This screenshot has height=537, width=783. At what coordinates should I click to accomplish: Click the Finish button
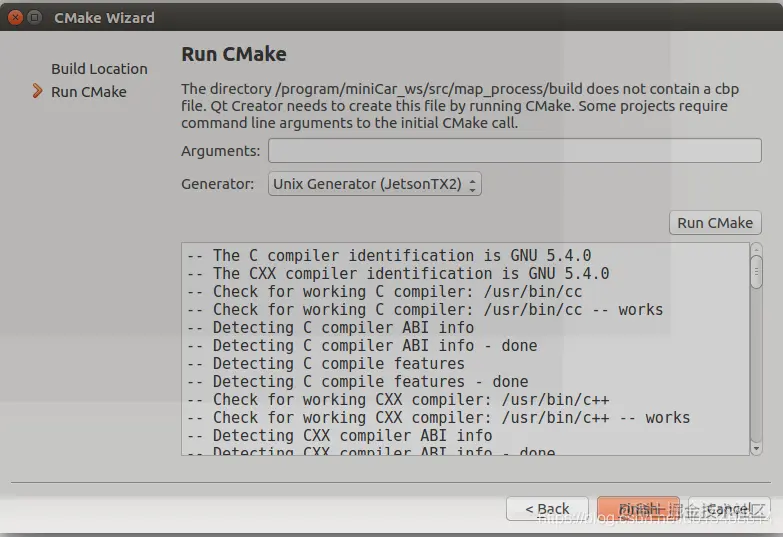[638, 509]
